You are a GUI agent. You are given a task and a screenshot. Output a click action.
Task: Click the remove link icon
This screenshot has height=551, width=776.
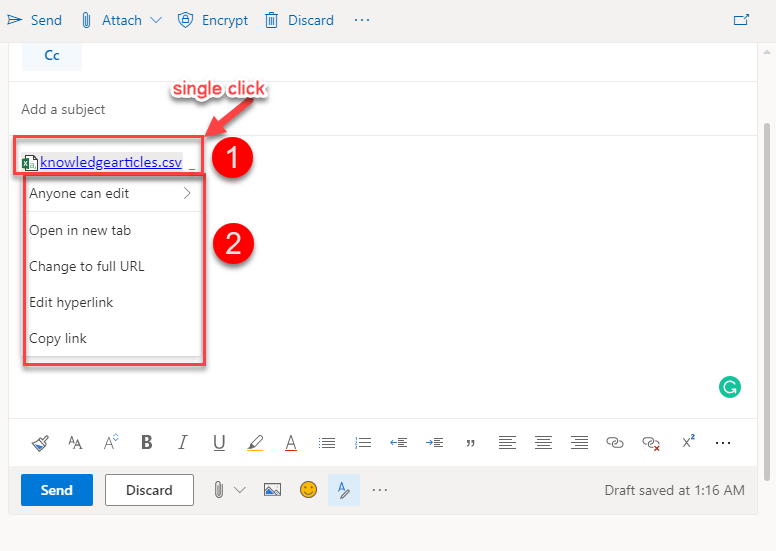[x=651, y=442]
